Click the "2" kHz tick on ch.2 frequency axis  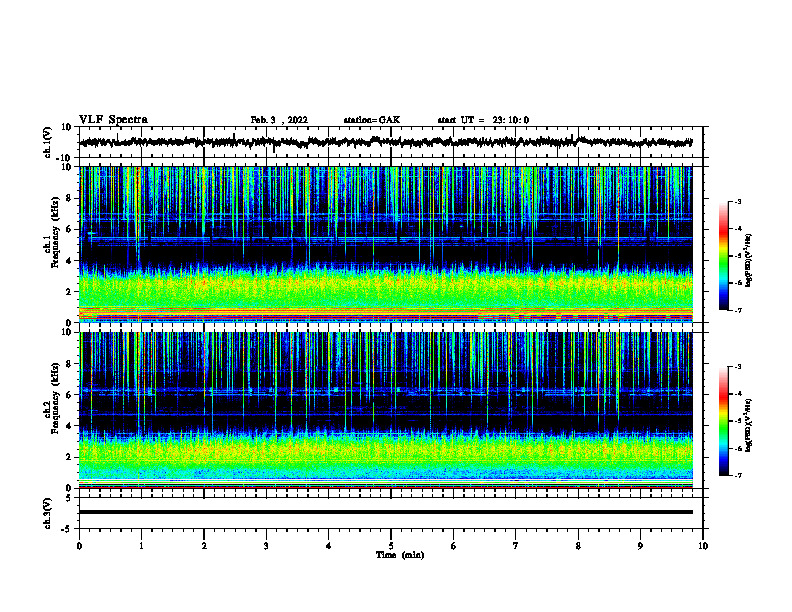(x=69, y=457)
